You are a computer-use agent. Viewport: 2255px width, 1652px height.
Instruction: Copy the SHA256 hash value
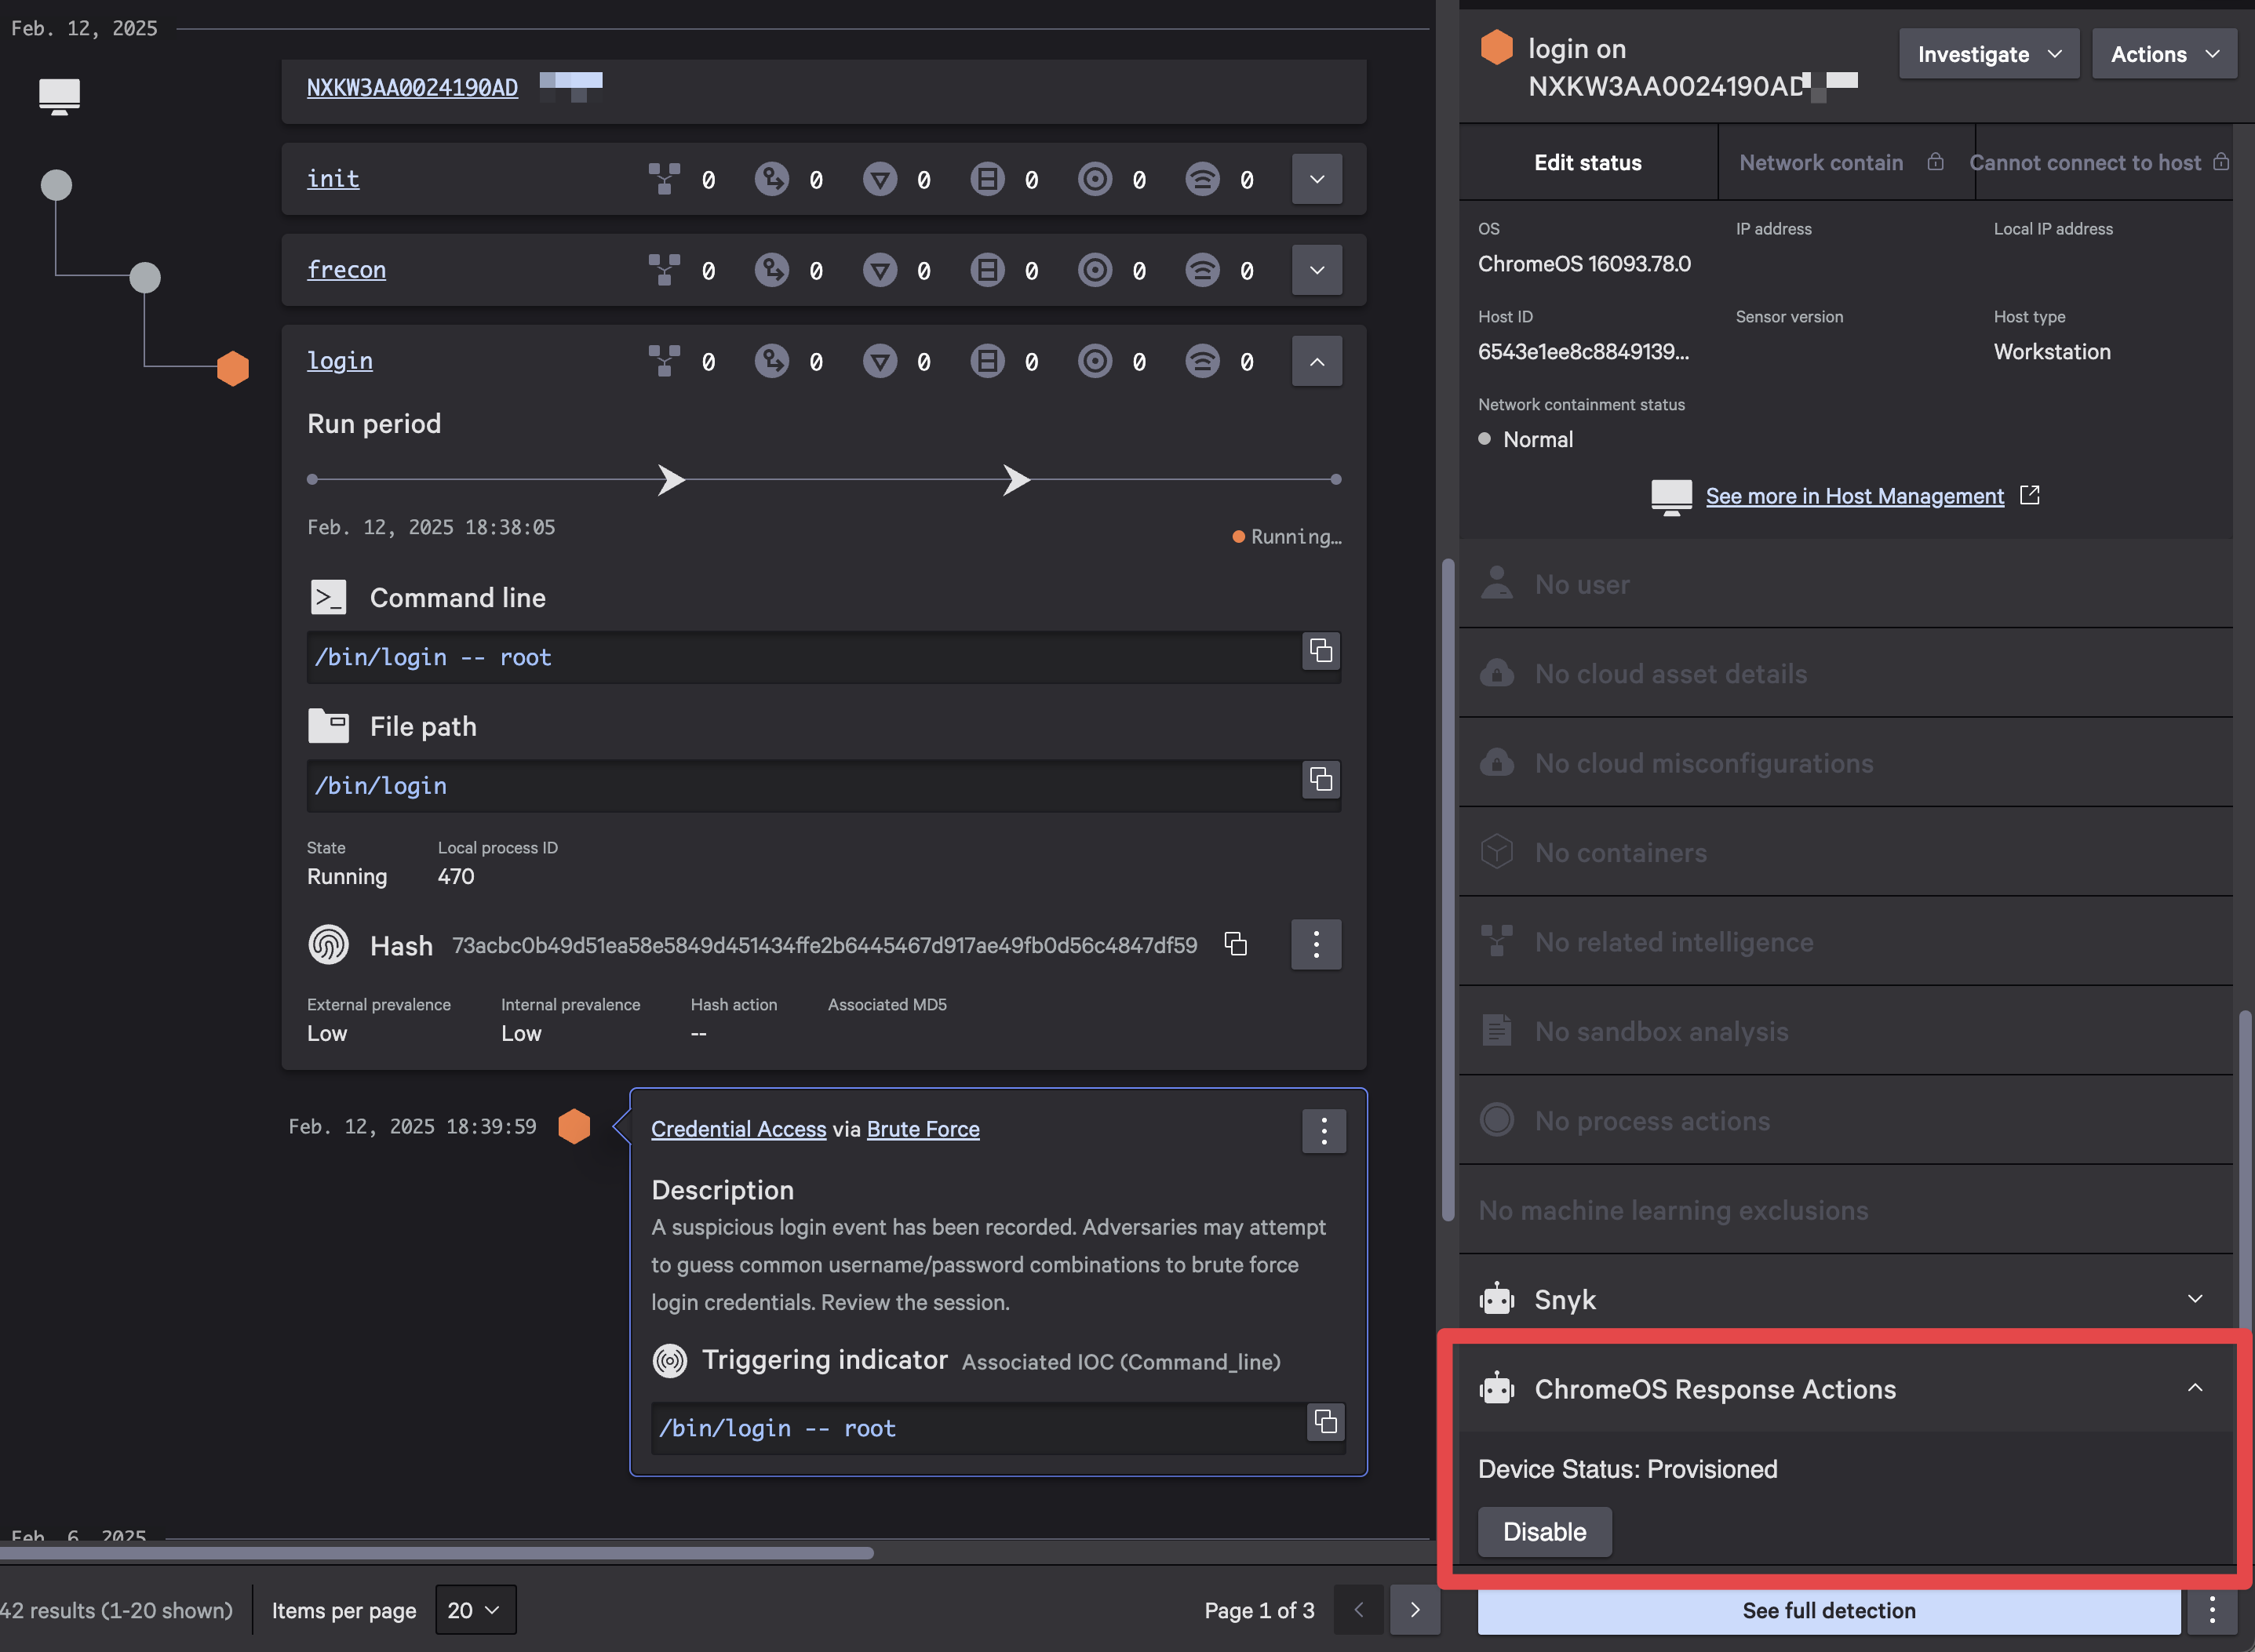[1236, 944]
